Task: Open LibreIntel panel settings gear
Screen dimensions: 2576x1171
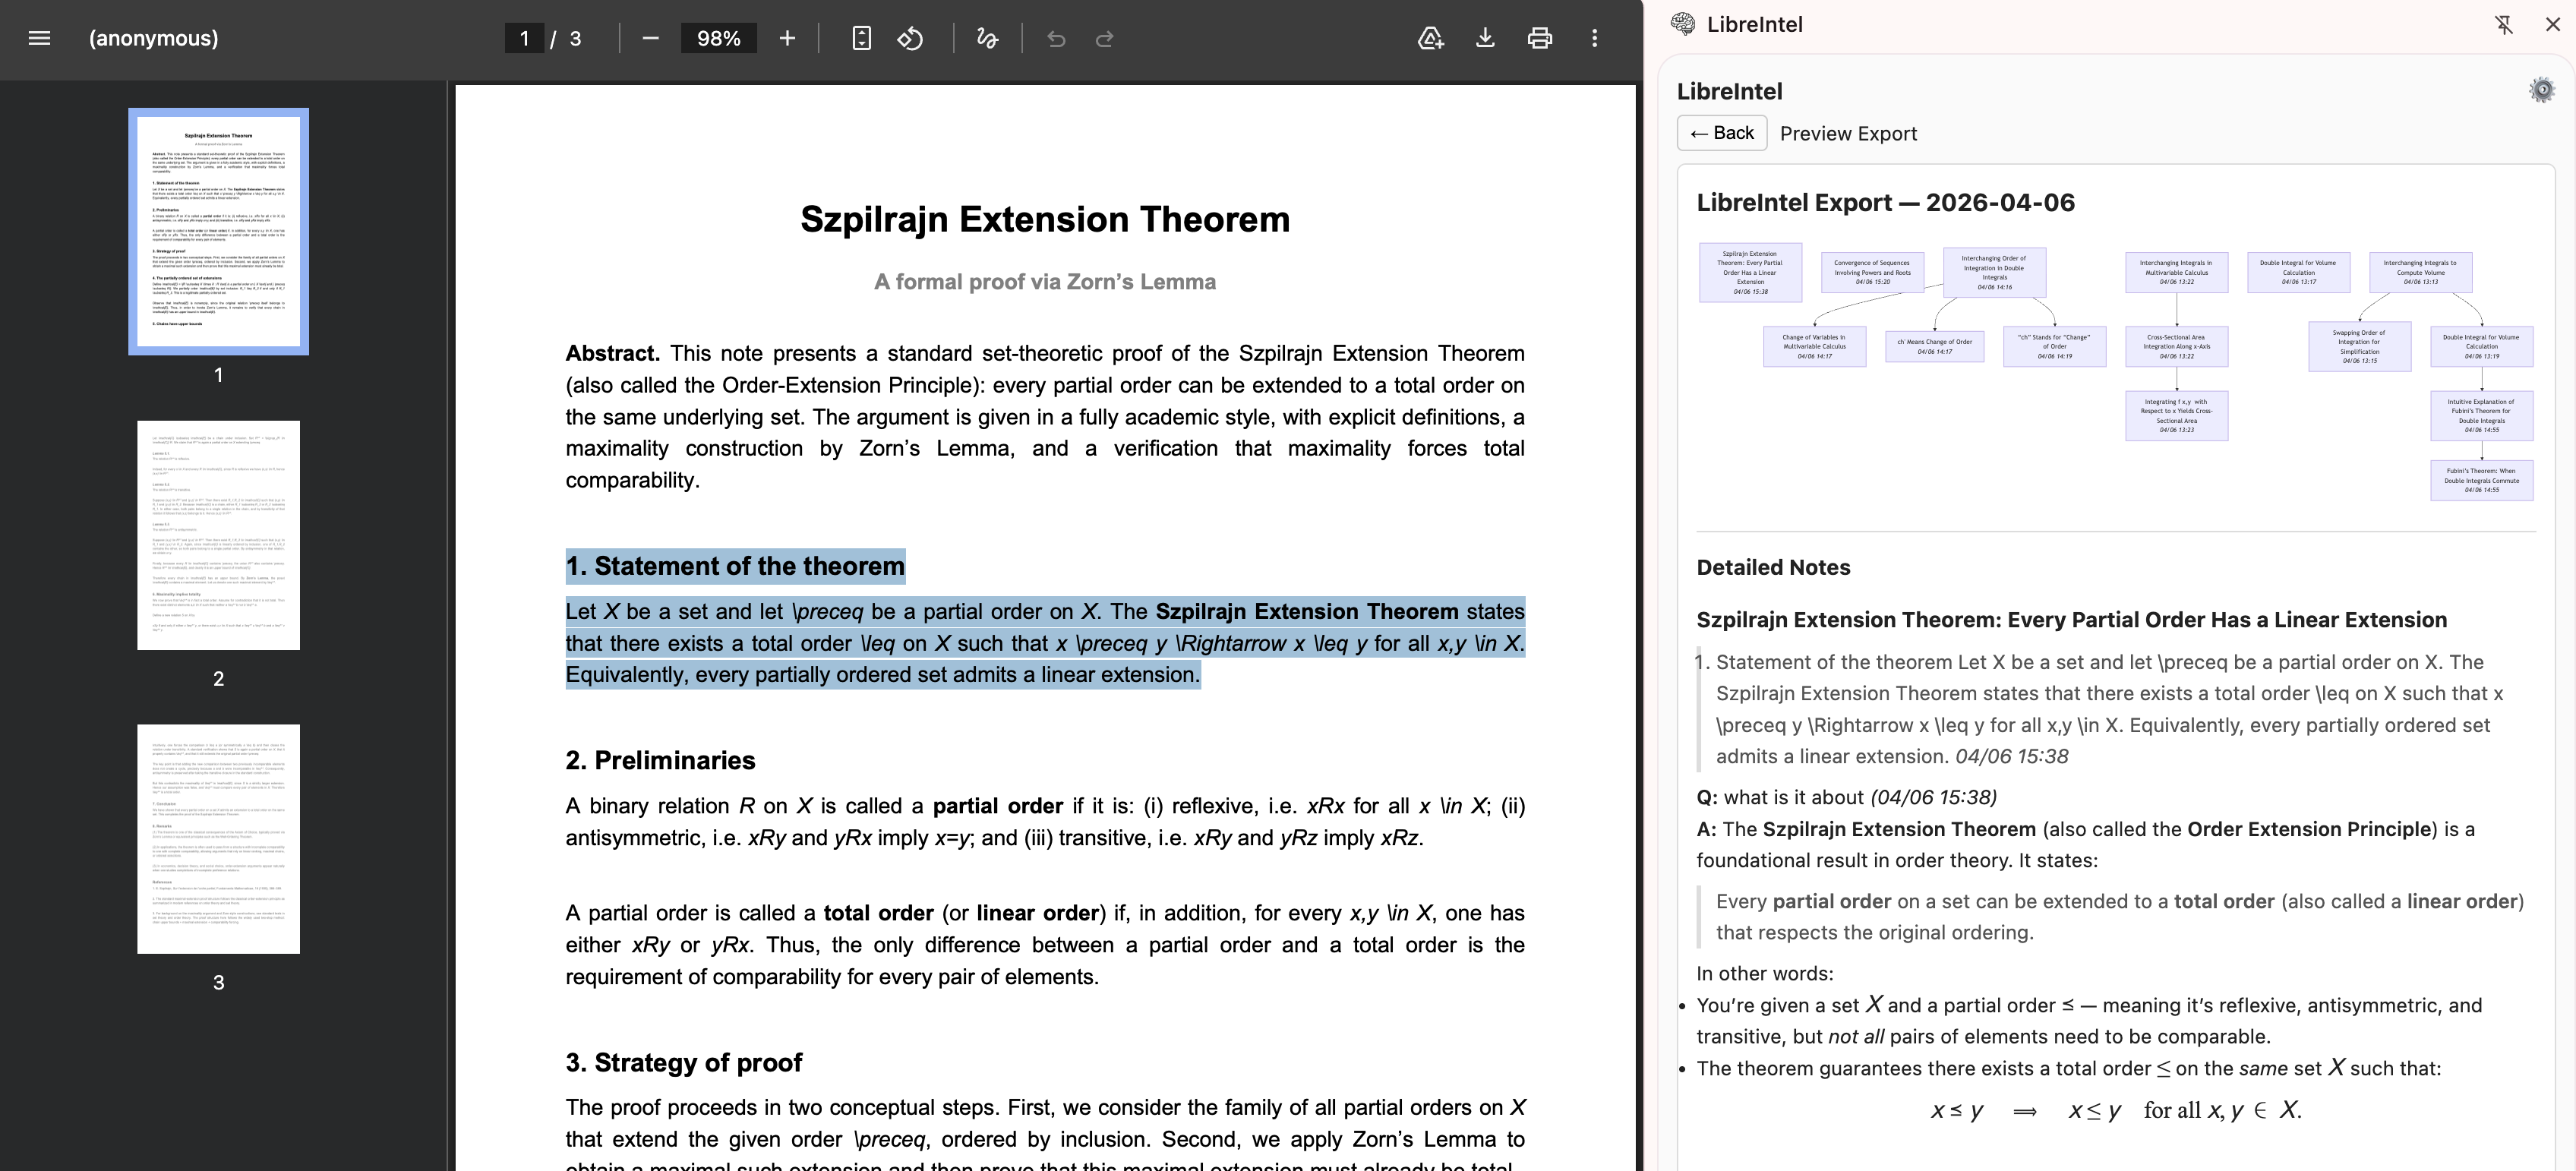Action: (2541, 89)
